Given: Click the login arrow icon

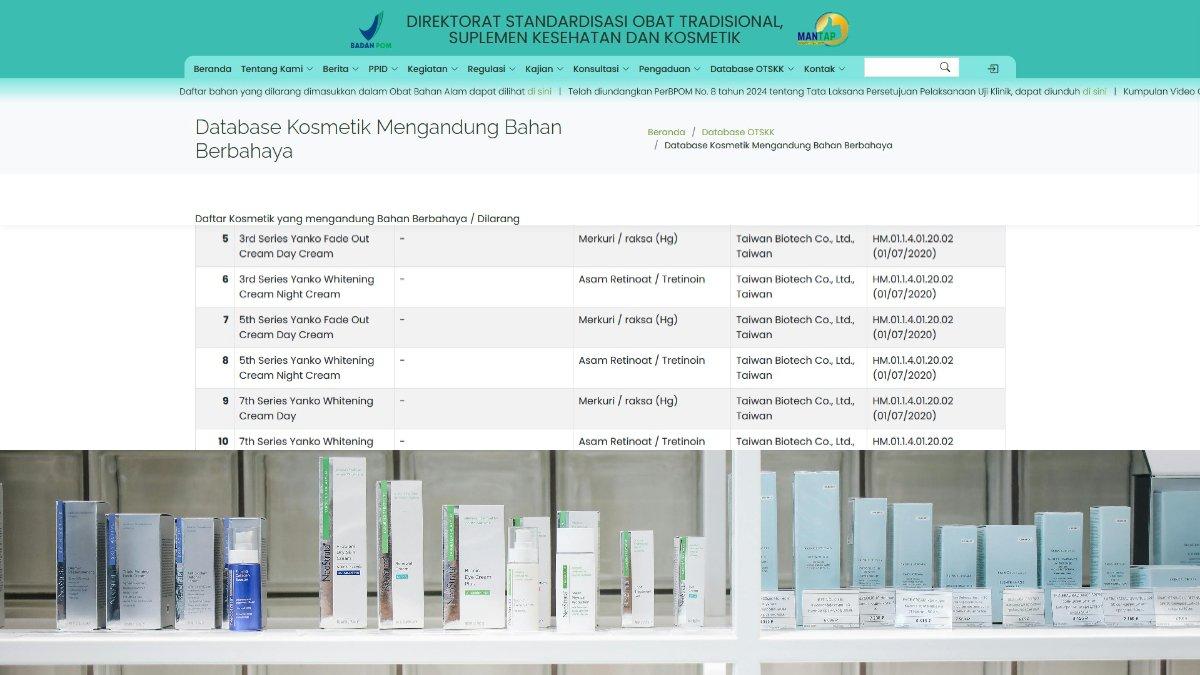Looking at the screenshot, I should pos(993,69).
